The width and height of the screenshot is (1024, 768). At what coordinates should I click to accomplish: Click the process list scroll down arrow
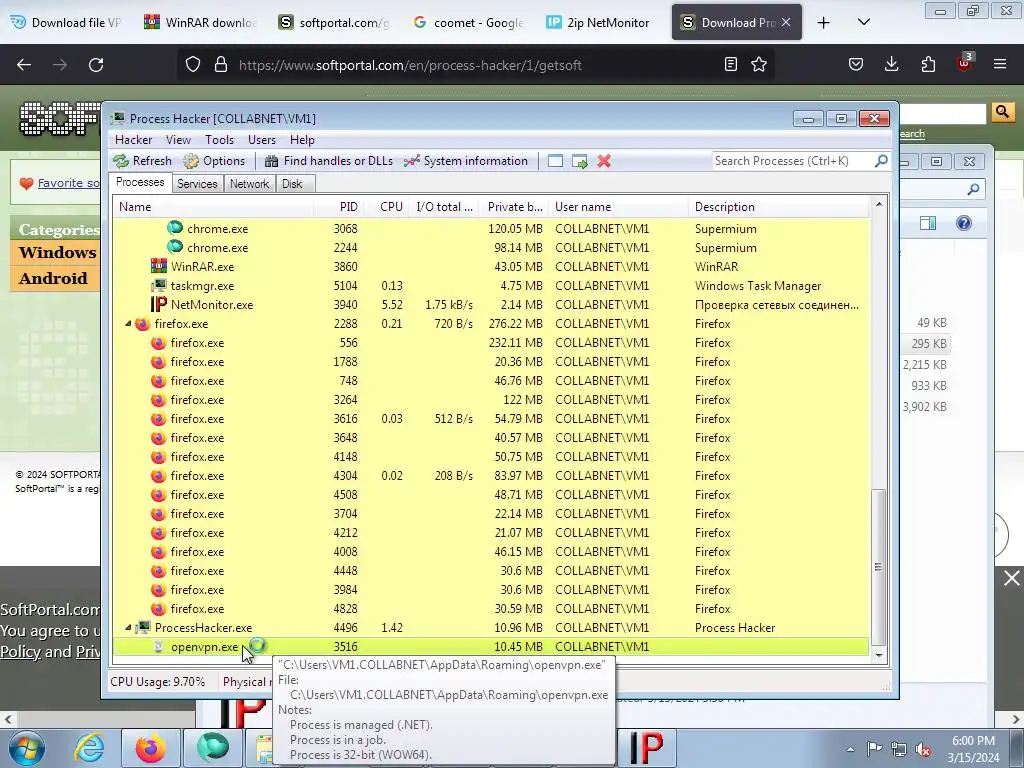[878, 655]
